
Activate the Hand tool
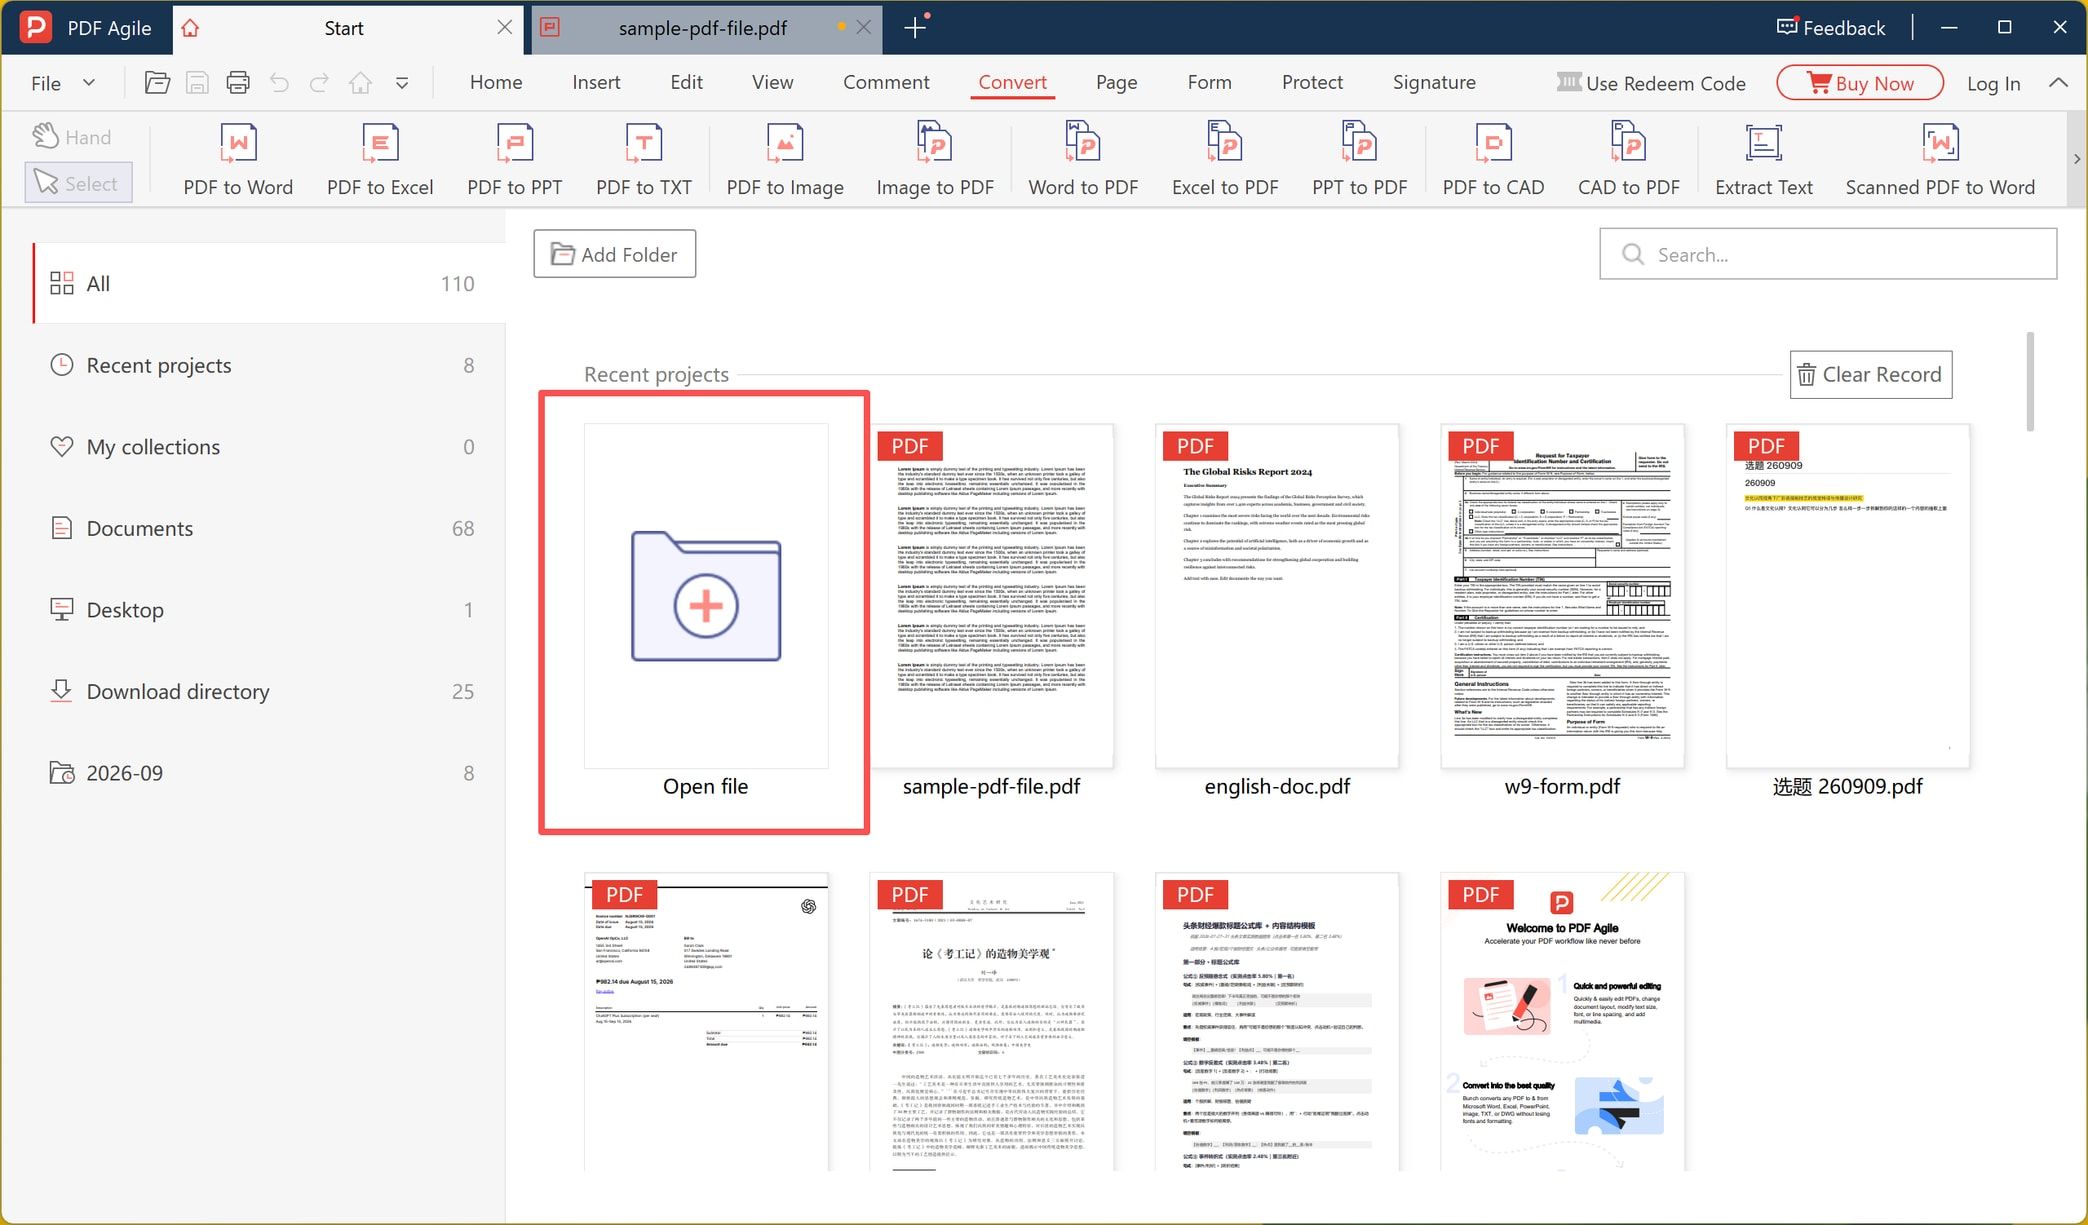(x=72, y=137)
